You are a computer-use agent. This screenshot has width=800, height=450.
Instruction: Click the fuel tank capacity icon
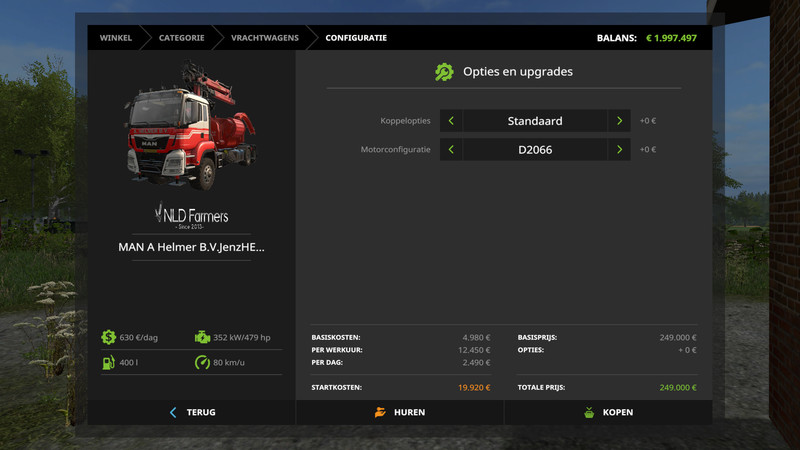tap(108, 362)
